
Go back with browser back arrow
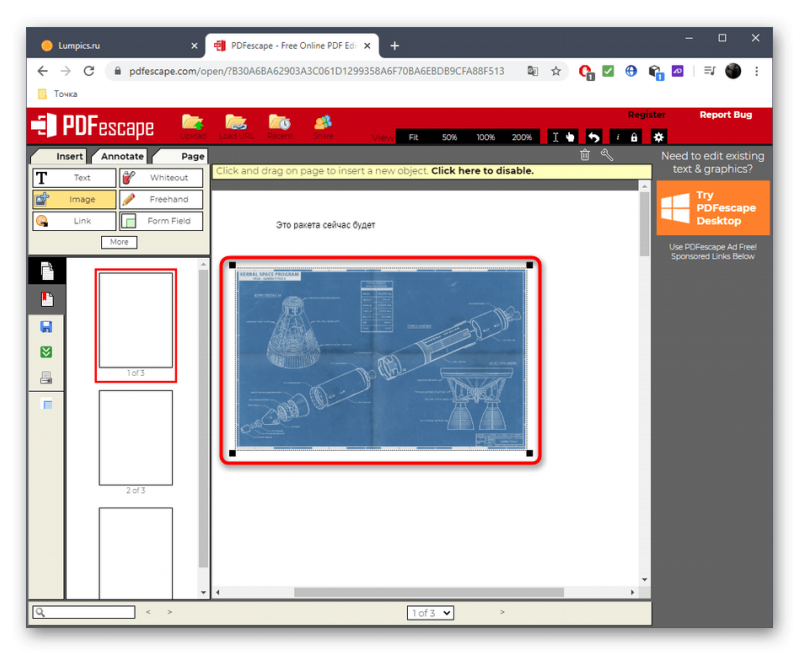[x=42, y=71]
